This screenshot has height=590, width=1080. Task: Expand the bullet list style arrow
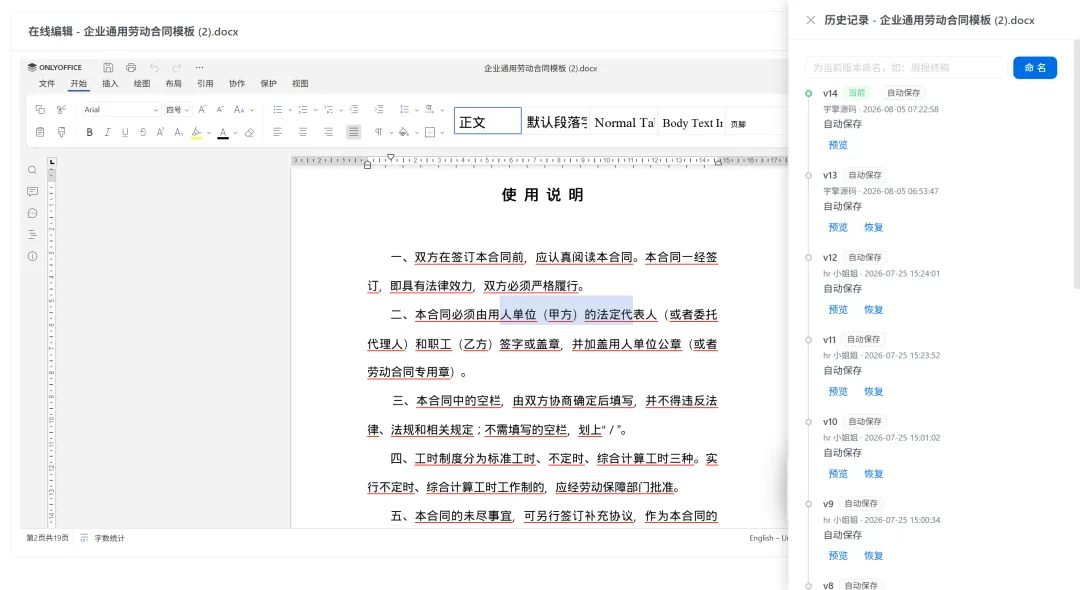tap(290, 110)
